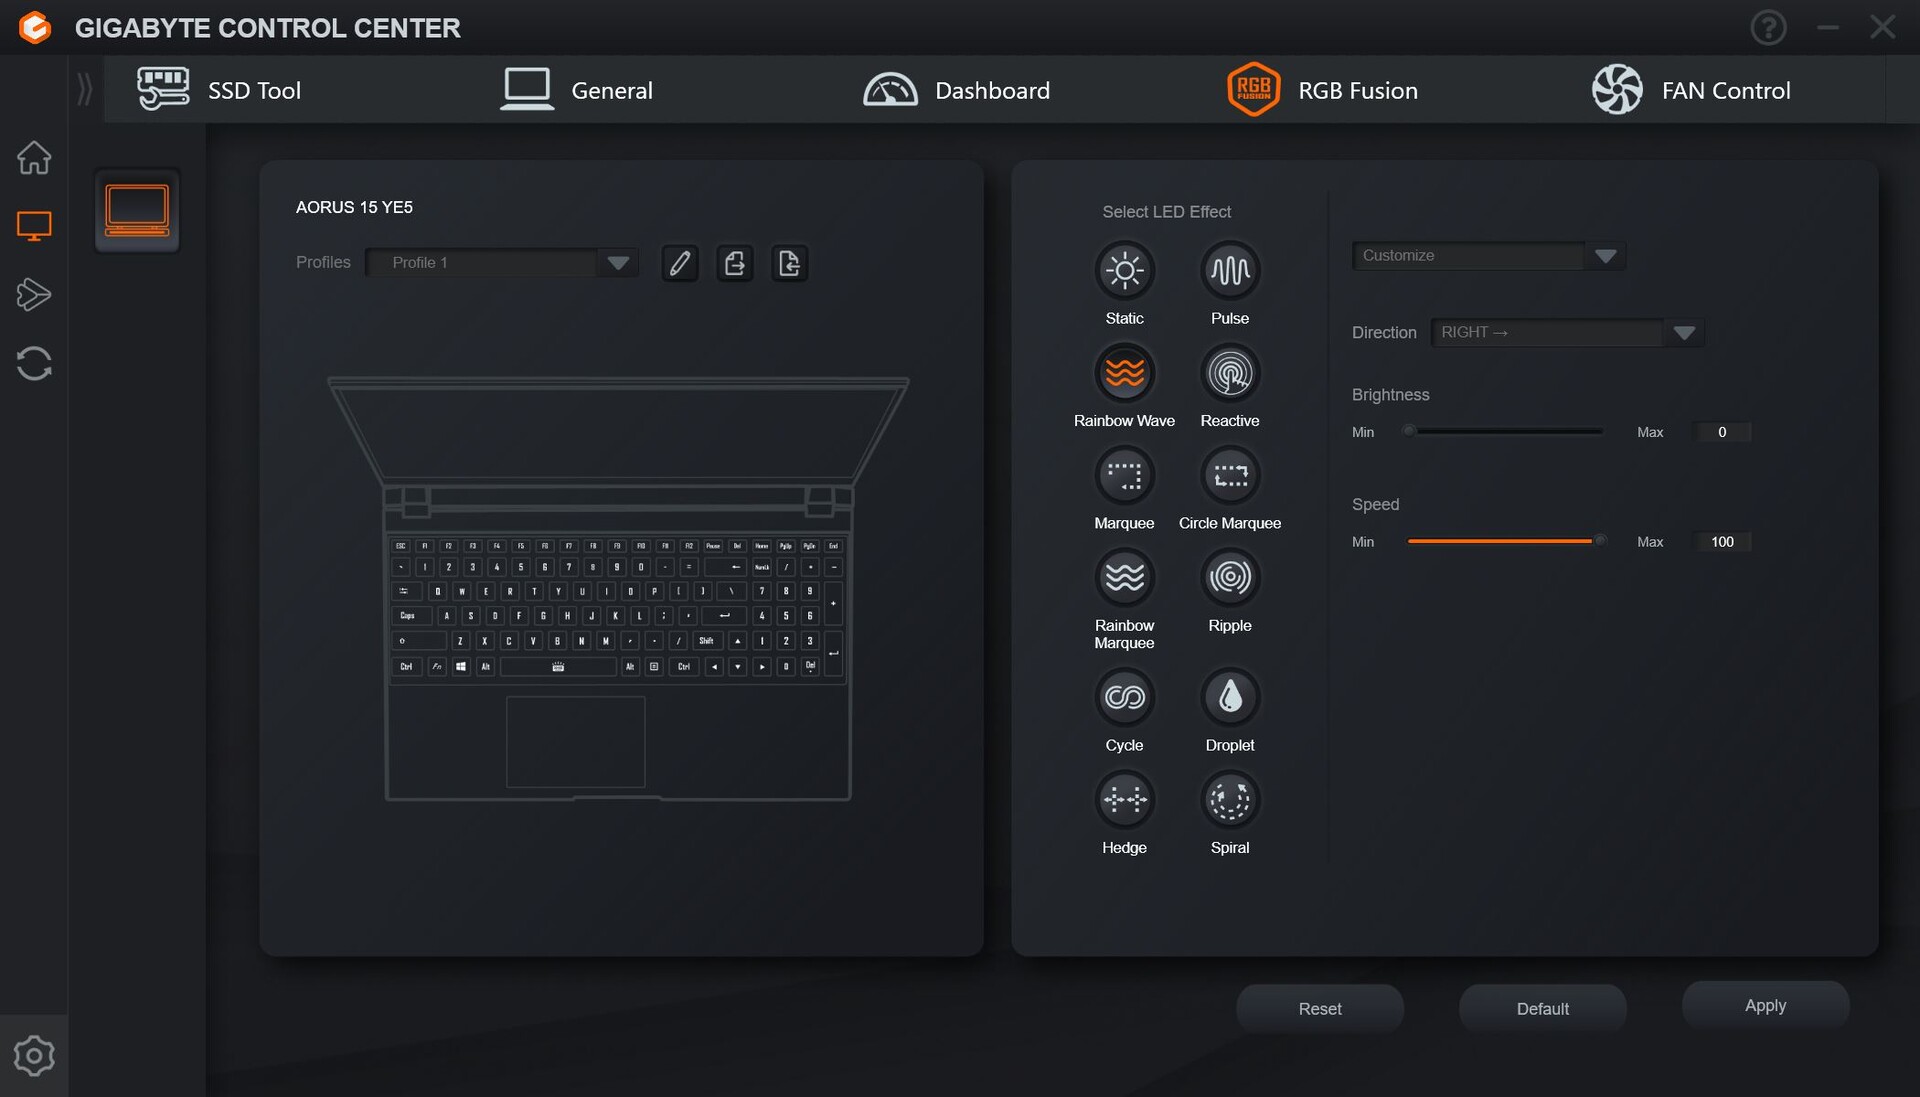The height and width of the screenshot is (1097, 1920).
Task: Open settings gear at bottom left
Action: pos(34,1056)
